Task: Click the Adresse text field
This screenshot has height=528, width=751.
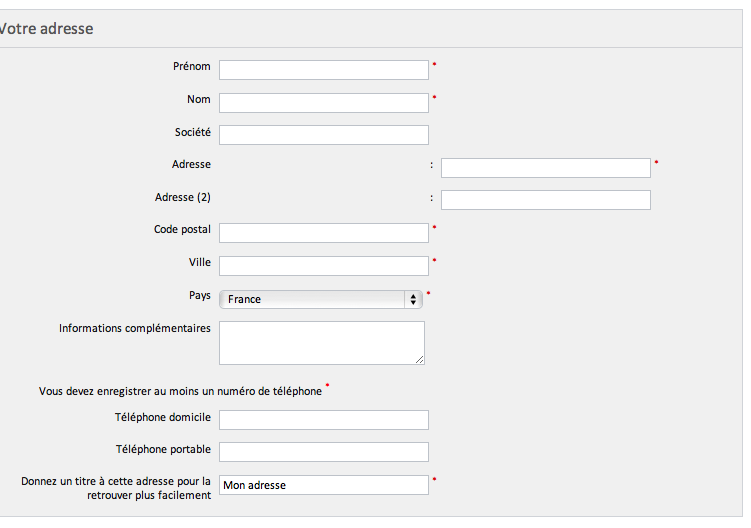Action: click(x=546, y=168)
